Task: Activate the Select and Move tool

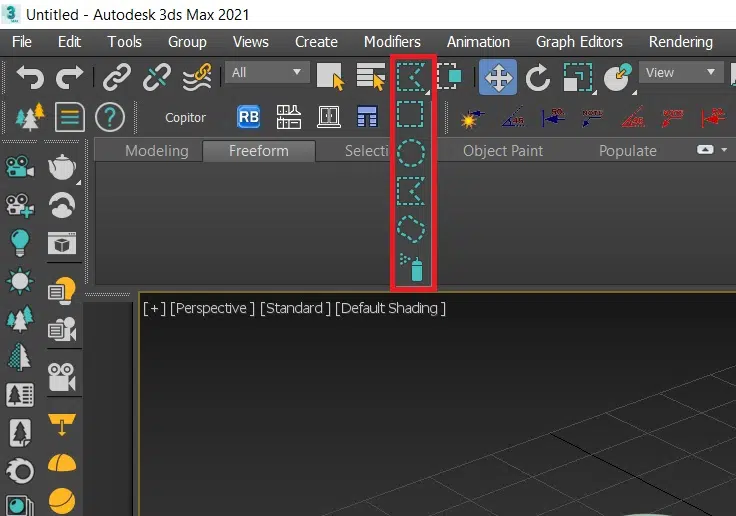Action: tap(497, 75)
